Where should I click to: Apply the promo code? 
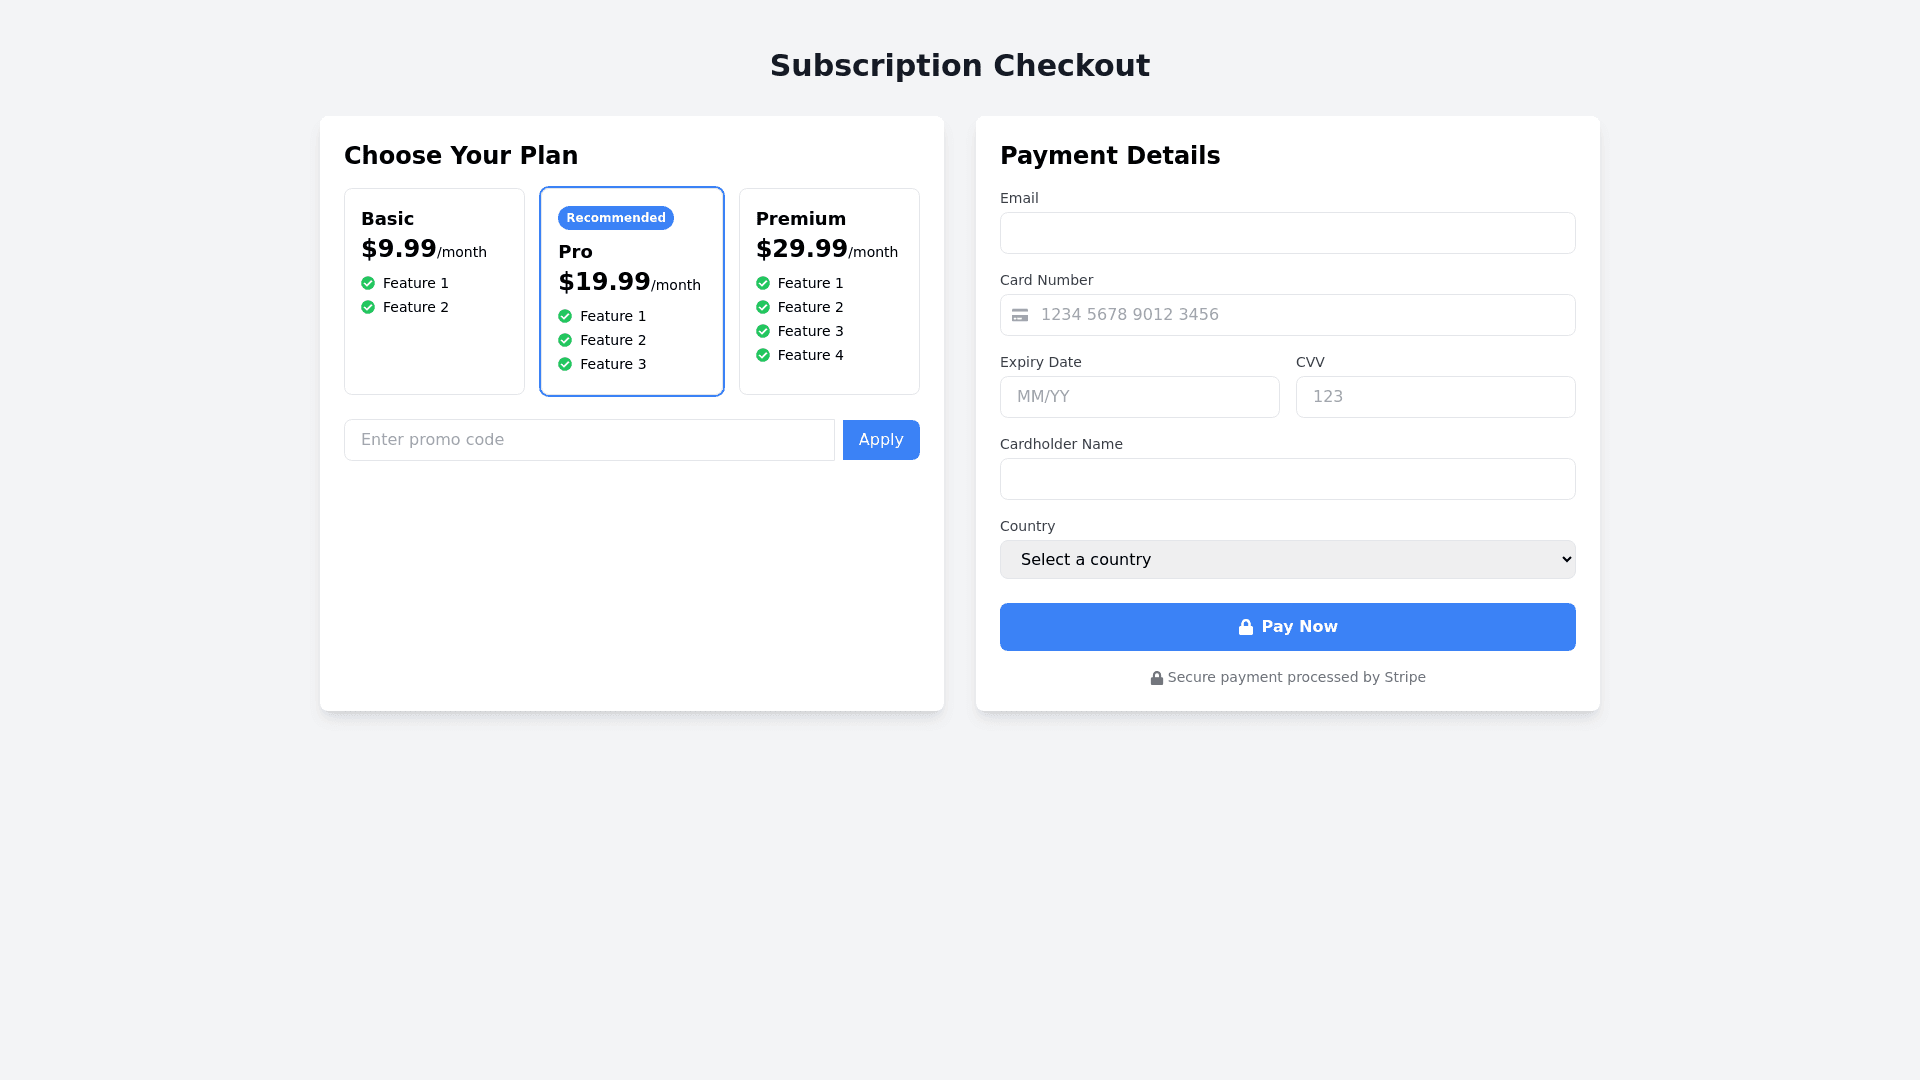[881, 440]
